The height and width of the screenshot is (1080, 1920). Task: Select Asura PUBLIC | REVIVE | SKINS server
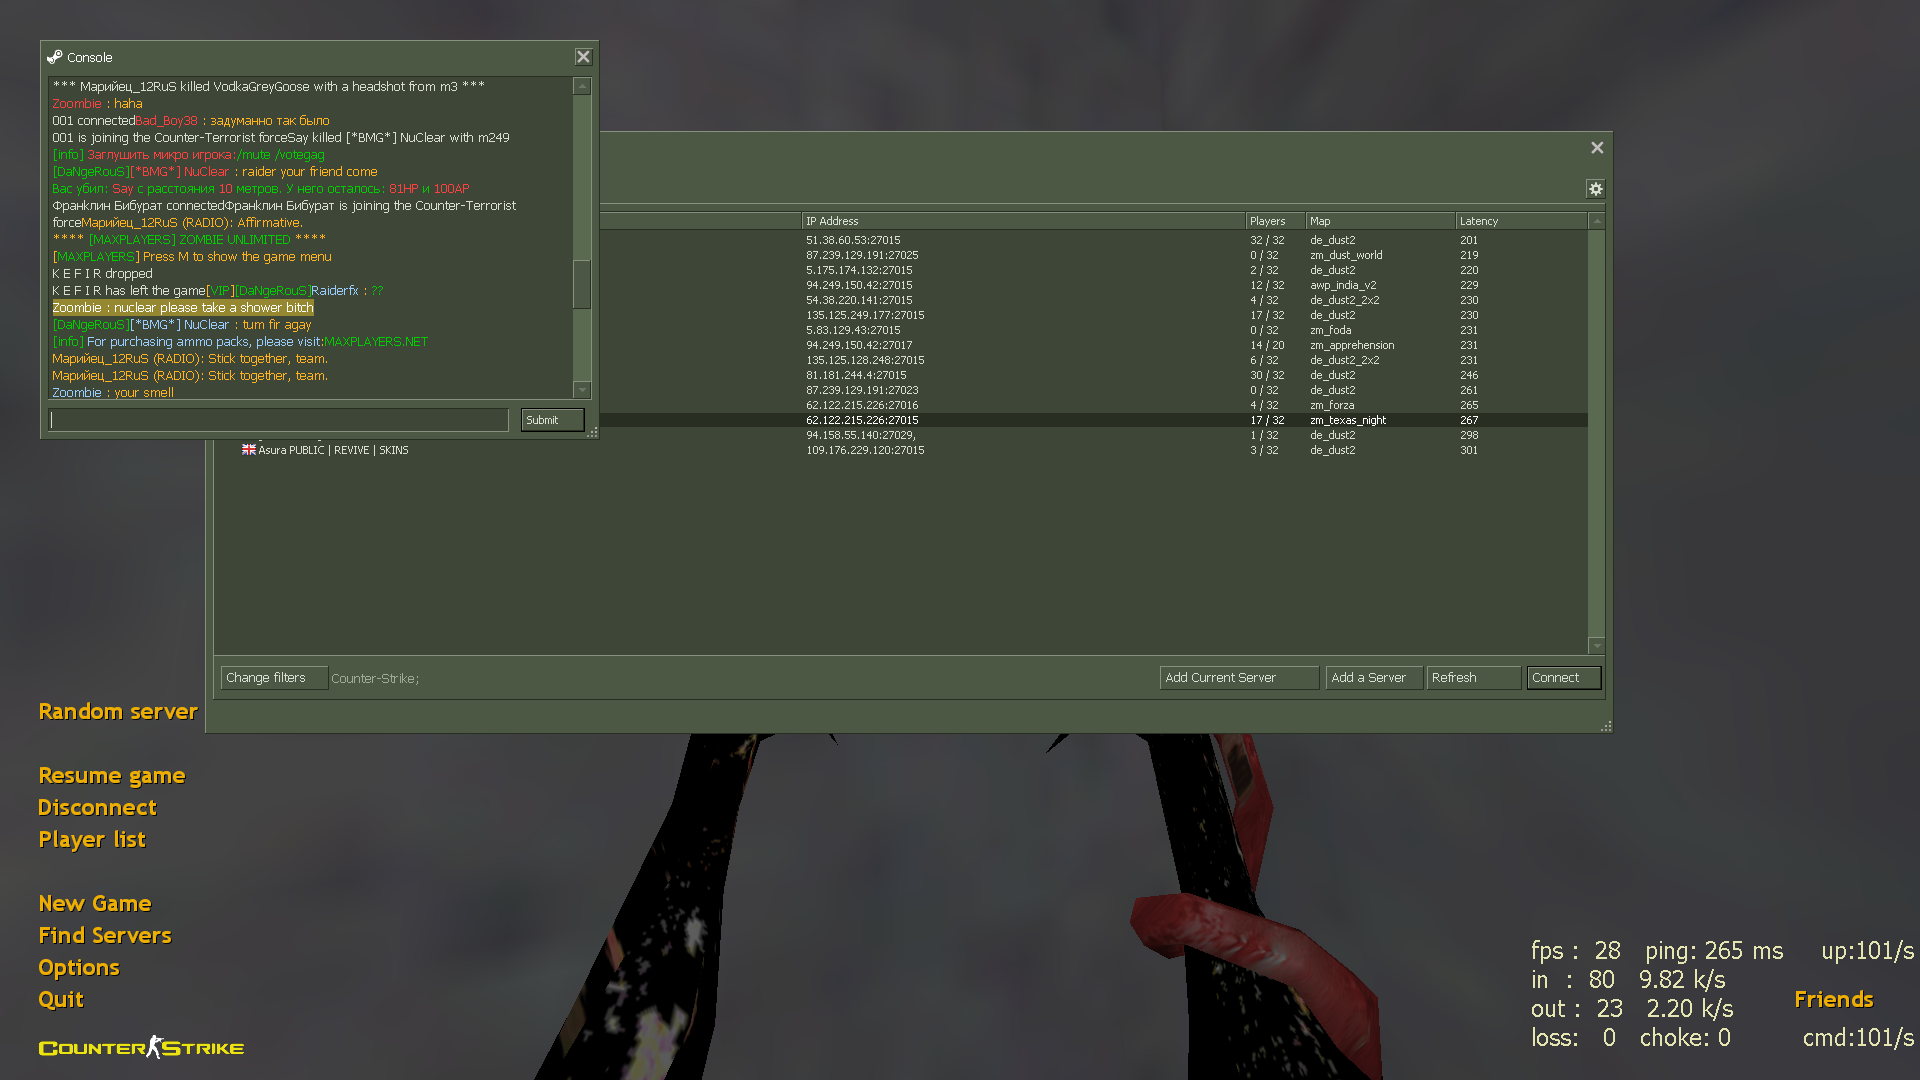tap(900, 450)
